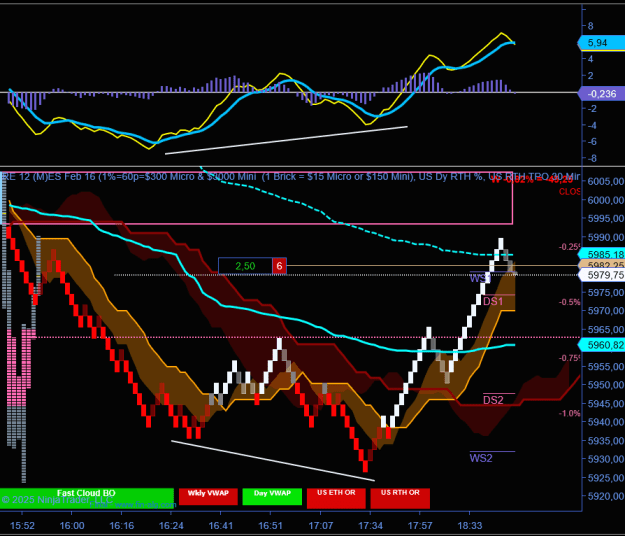Click the oscillator axis value -8
This screenshot has width=625, height=536.
point(591,158)
